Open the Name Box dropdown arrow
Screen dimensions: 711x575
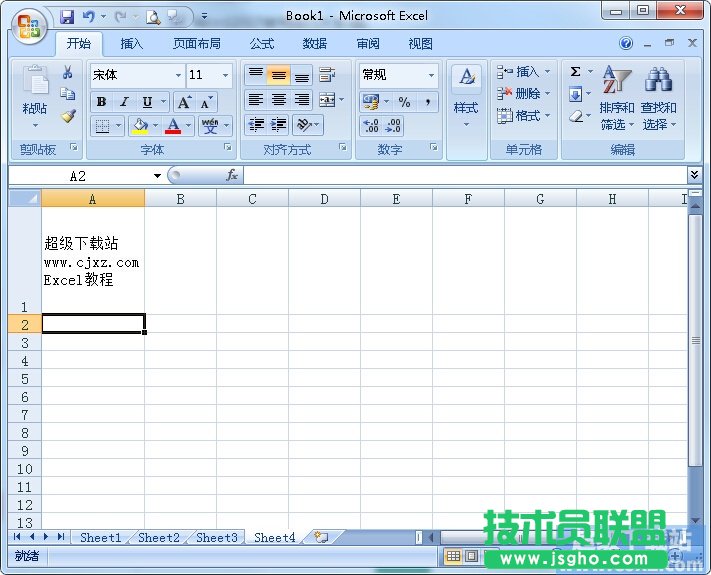[x=157, y=176]
